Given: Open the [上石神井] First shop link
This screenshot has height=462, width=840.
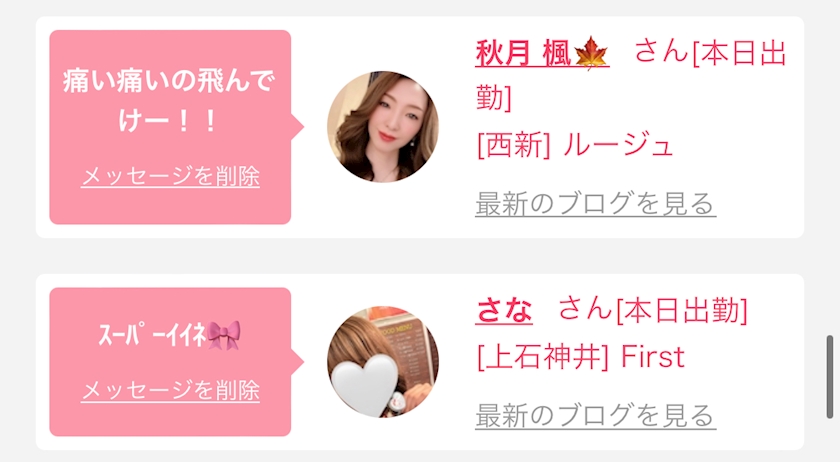Looking at the screenshot, I should [581, 357].
